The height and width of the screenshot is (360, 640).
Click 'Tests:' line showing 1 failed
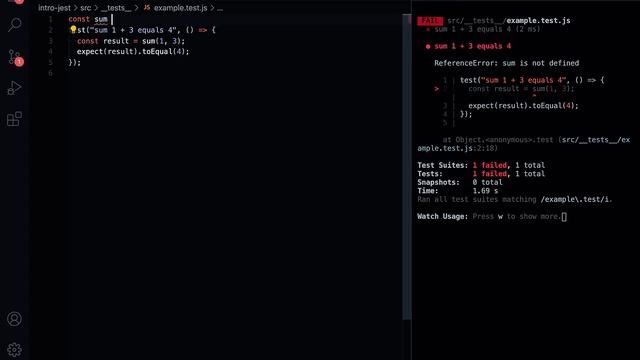point(481,174)
